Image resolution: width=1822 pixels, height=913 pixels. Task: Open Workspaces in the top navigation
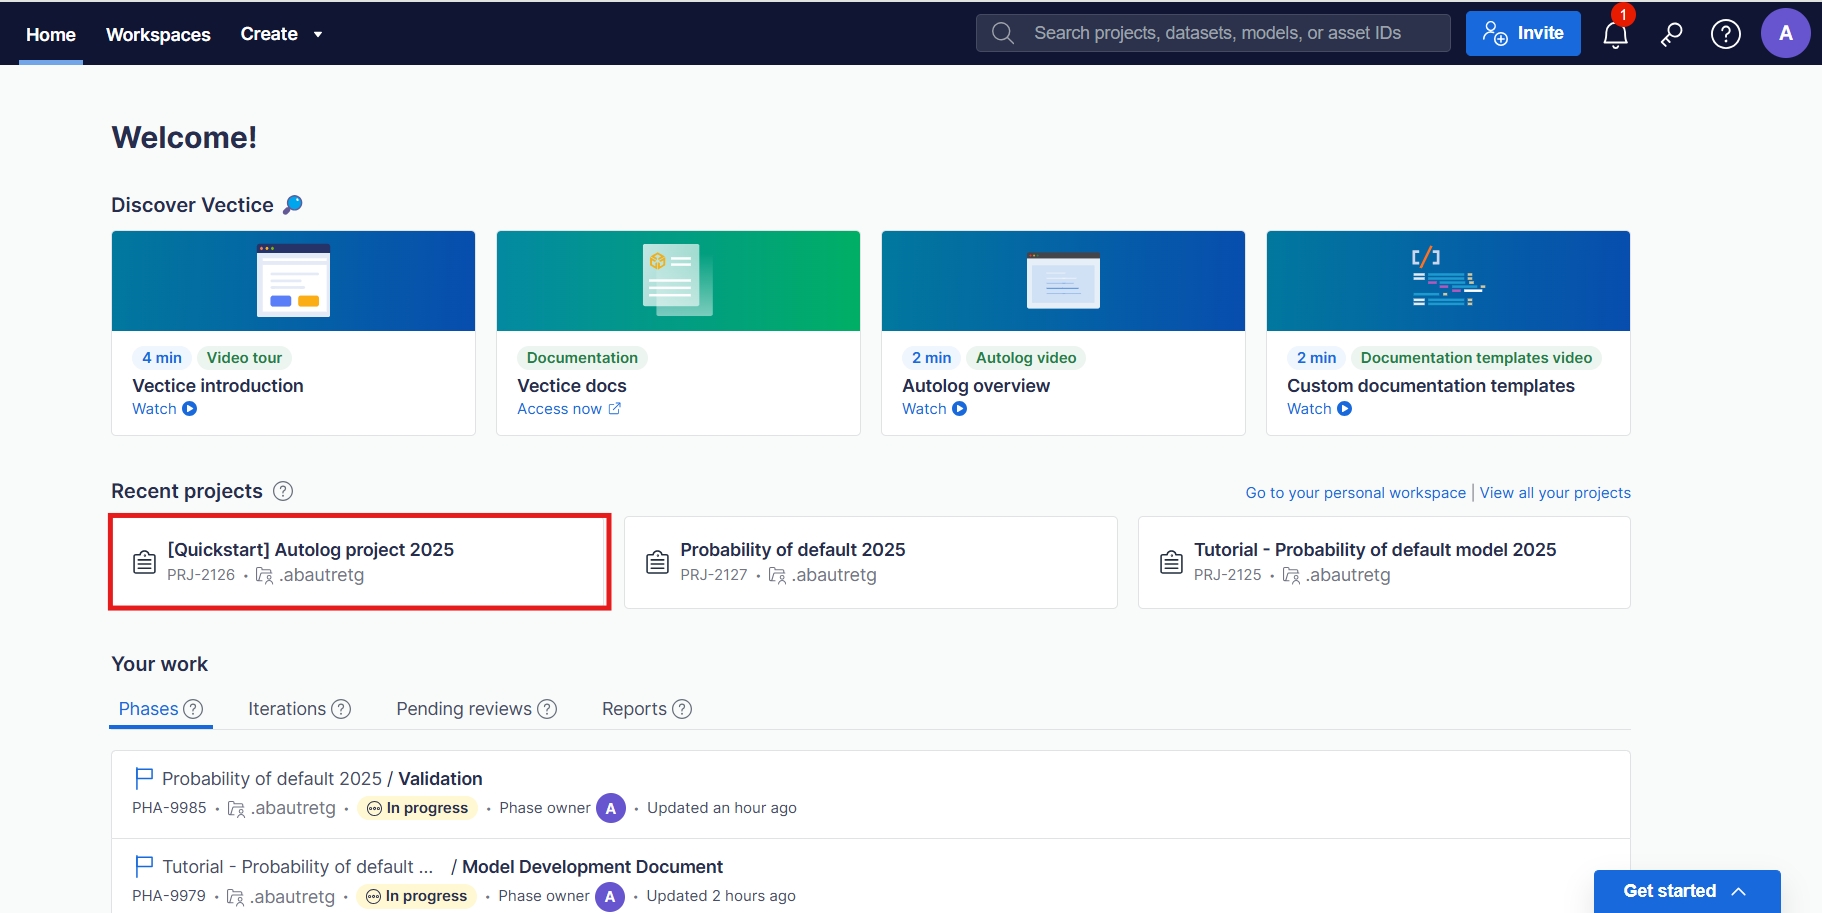[x=158, y=34]
